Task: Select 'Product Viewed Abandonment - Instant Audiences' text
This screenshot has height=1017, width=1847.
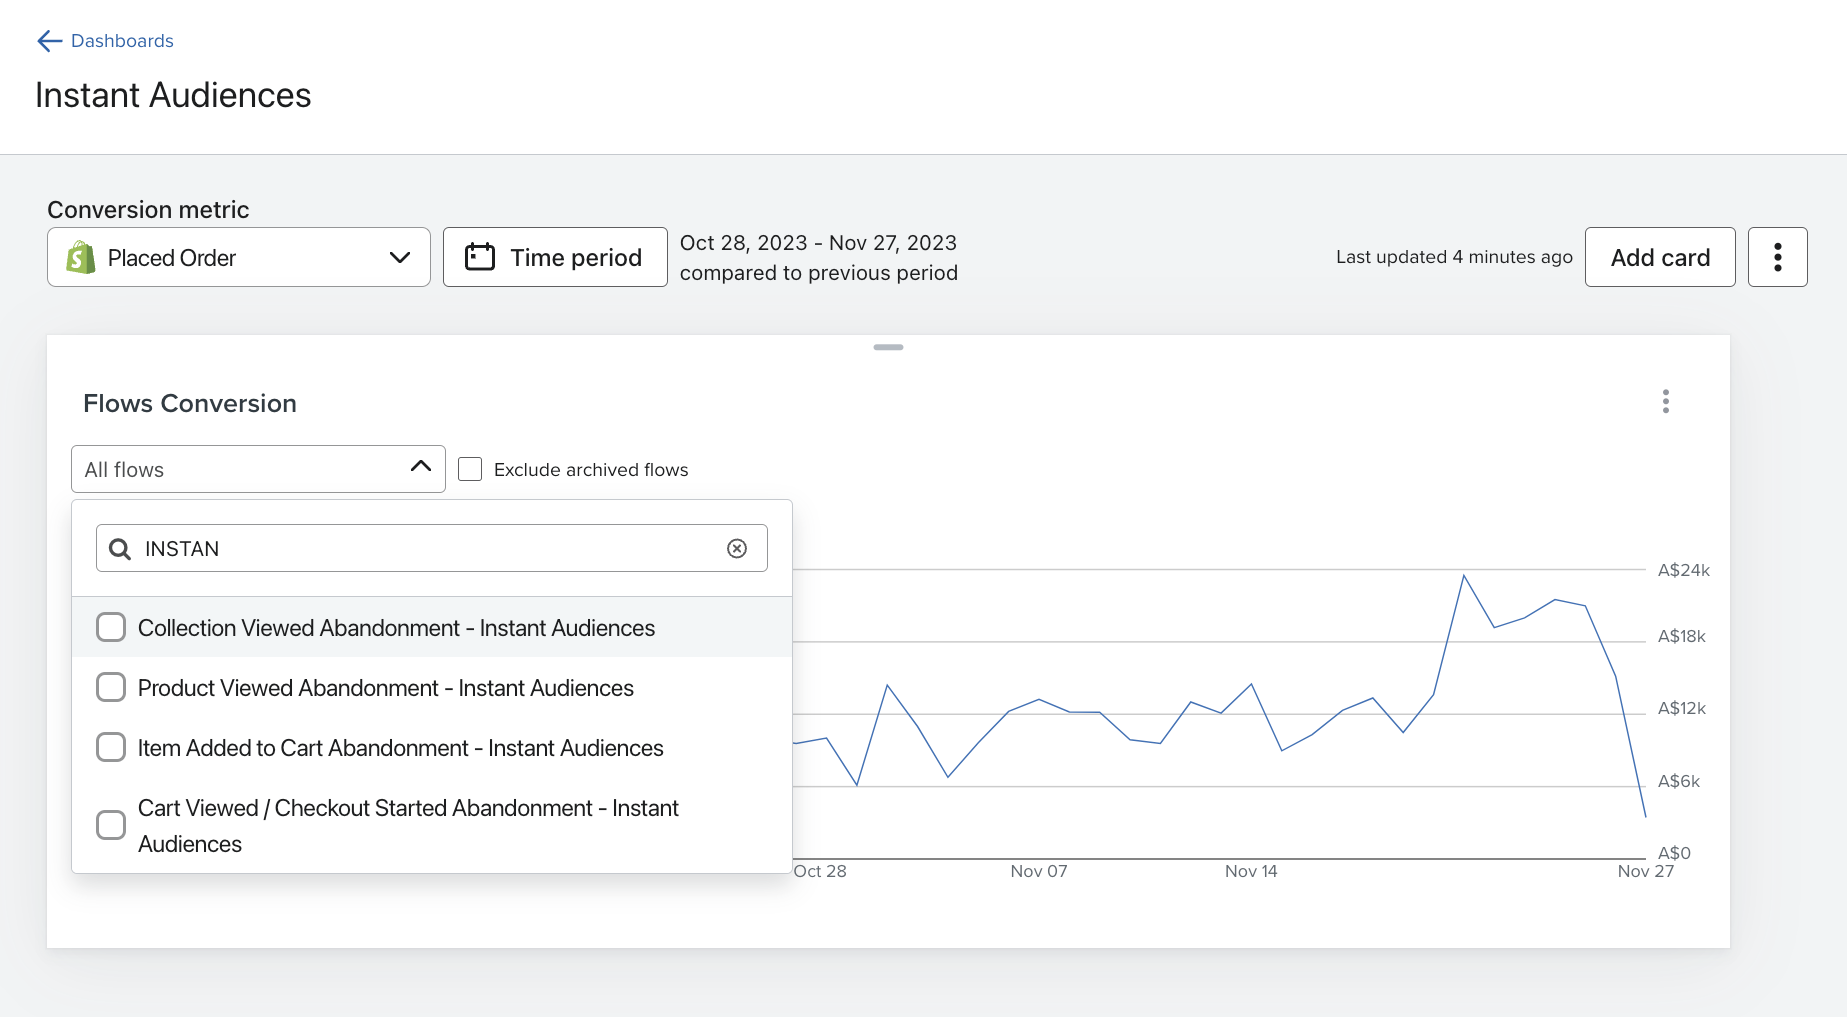Action: click(x=386, y=688)
